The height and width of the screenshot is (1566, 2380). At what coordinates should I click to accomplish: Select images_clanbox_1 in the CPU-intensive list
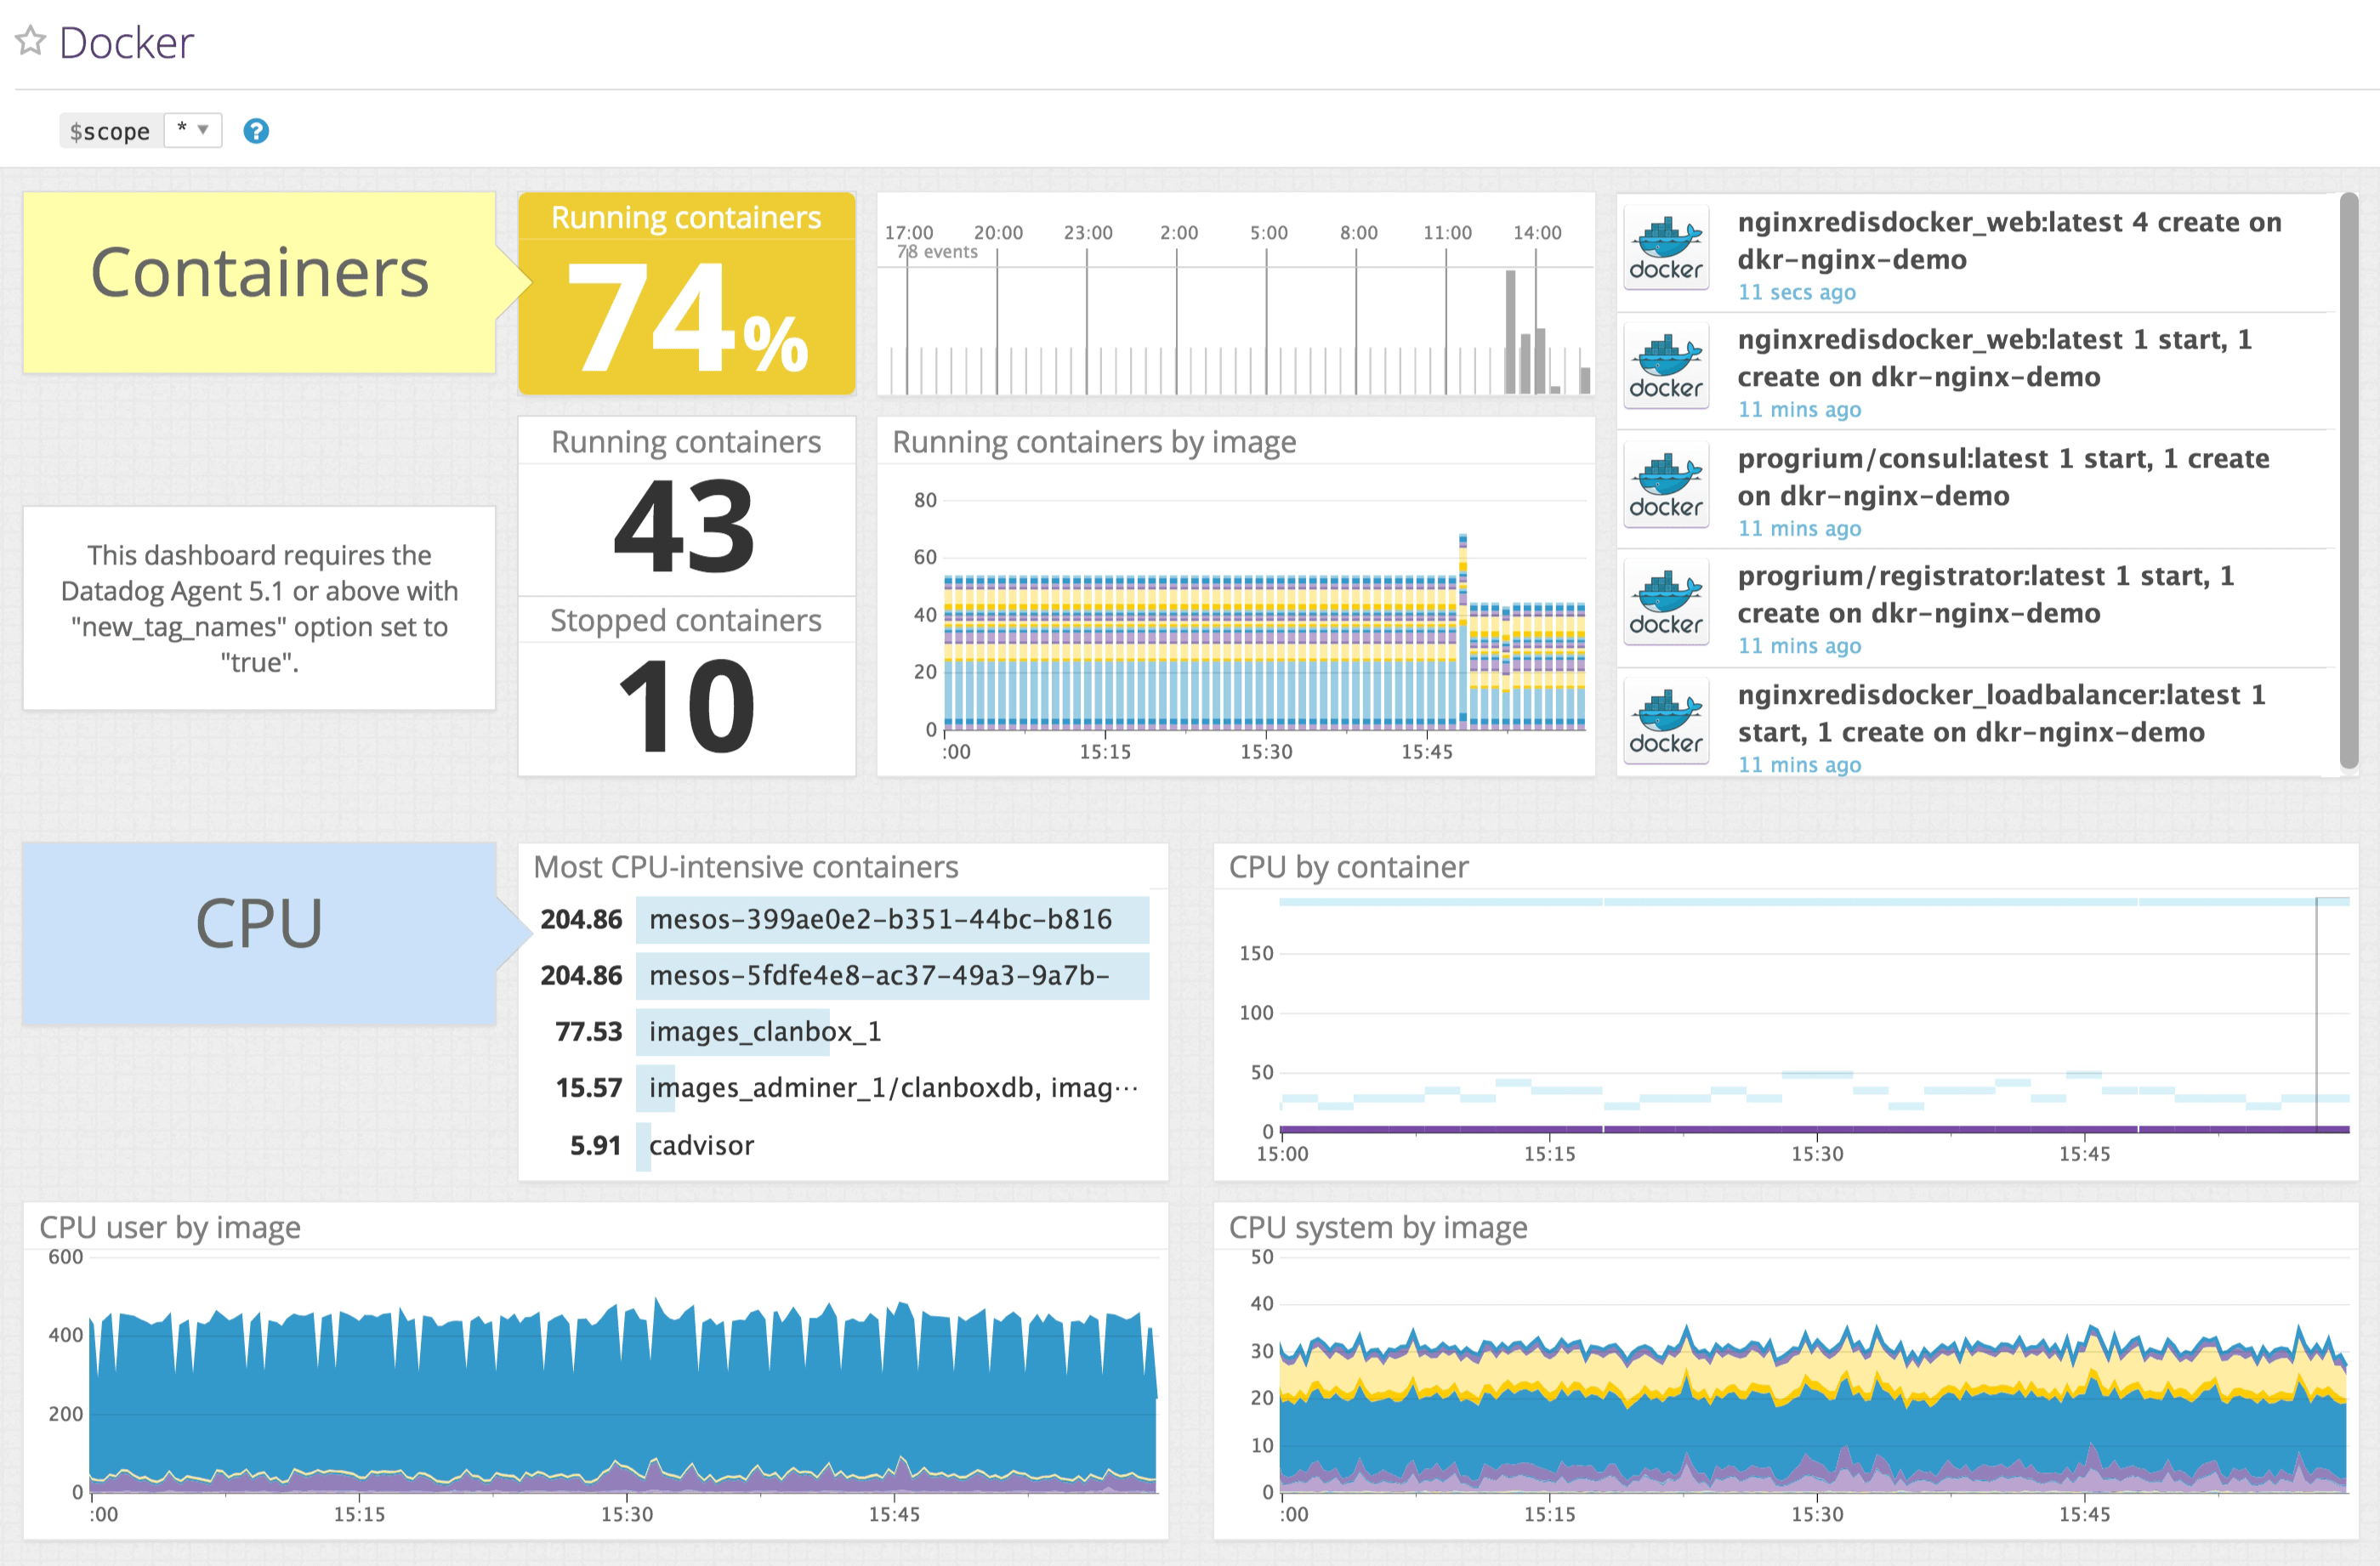pos(764,1032)
